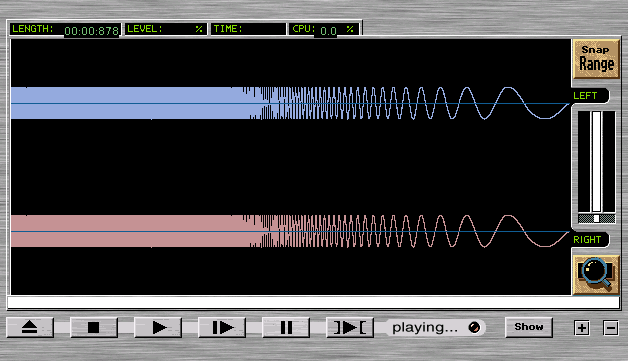
Task: Play the selected range with the bracket-play button
Action: (x=350, y=327)
